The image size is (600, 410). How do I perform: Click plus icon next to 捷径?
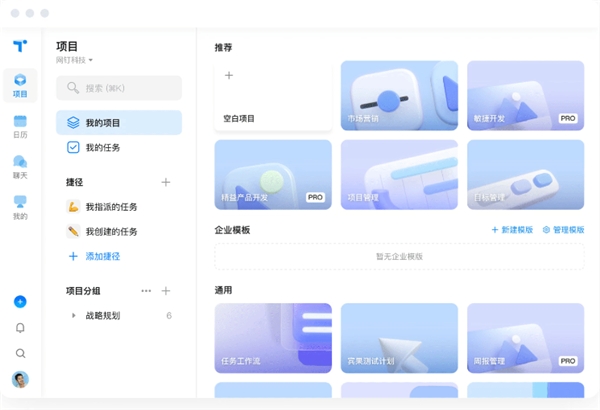166,182
